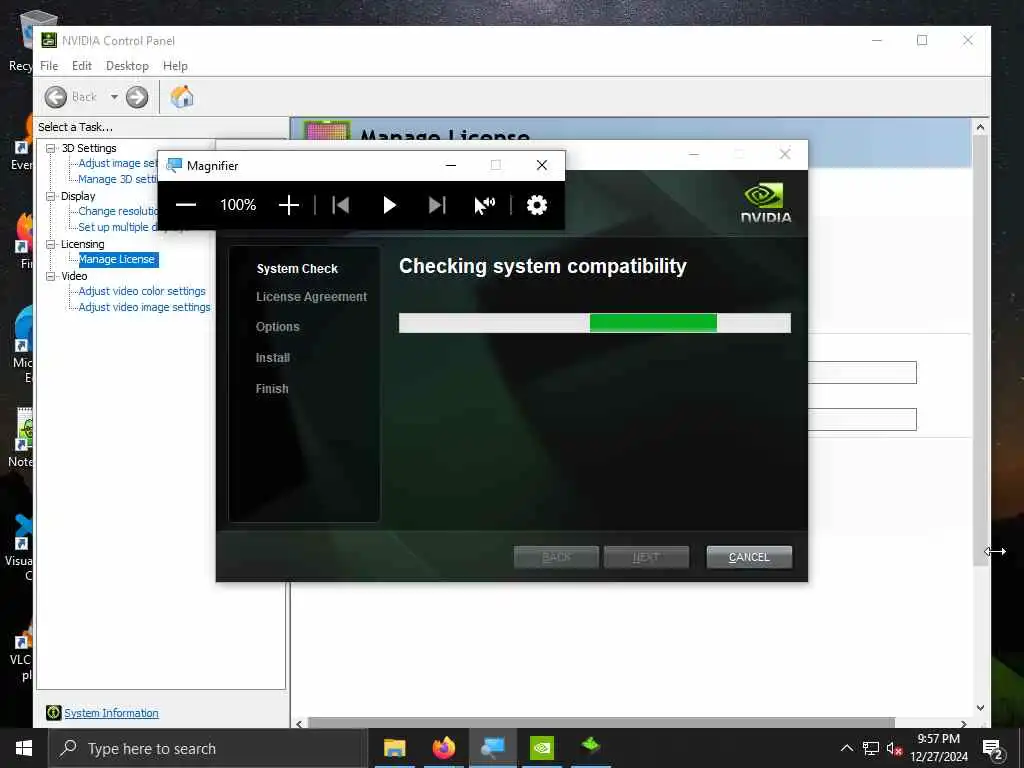Image resolution: width=1024 pixels, height=768 pixels.
Task: Open the Edit menu
Action: click(82, 66)
